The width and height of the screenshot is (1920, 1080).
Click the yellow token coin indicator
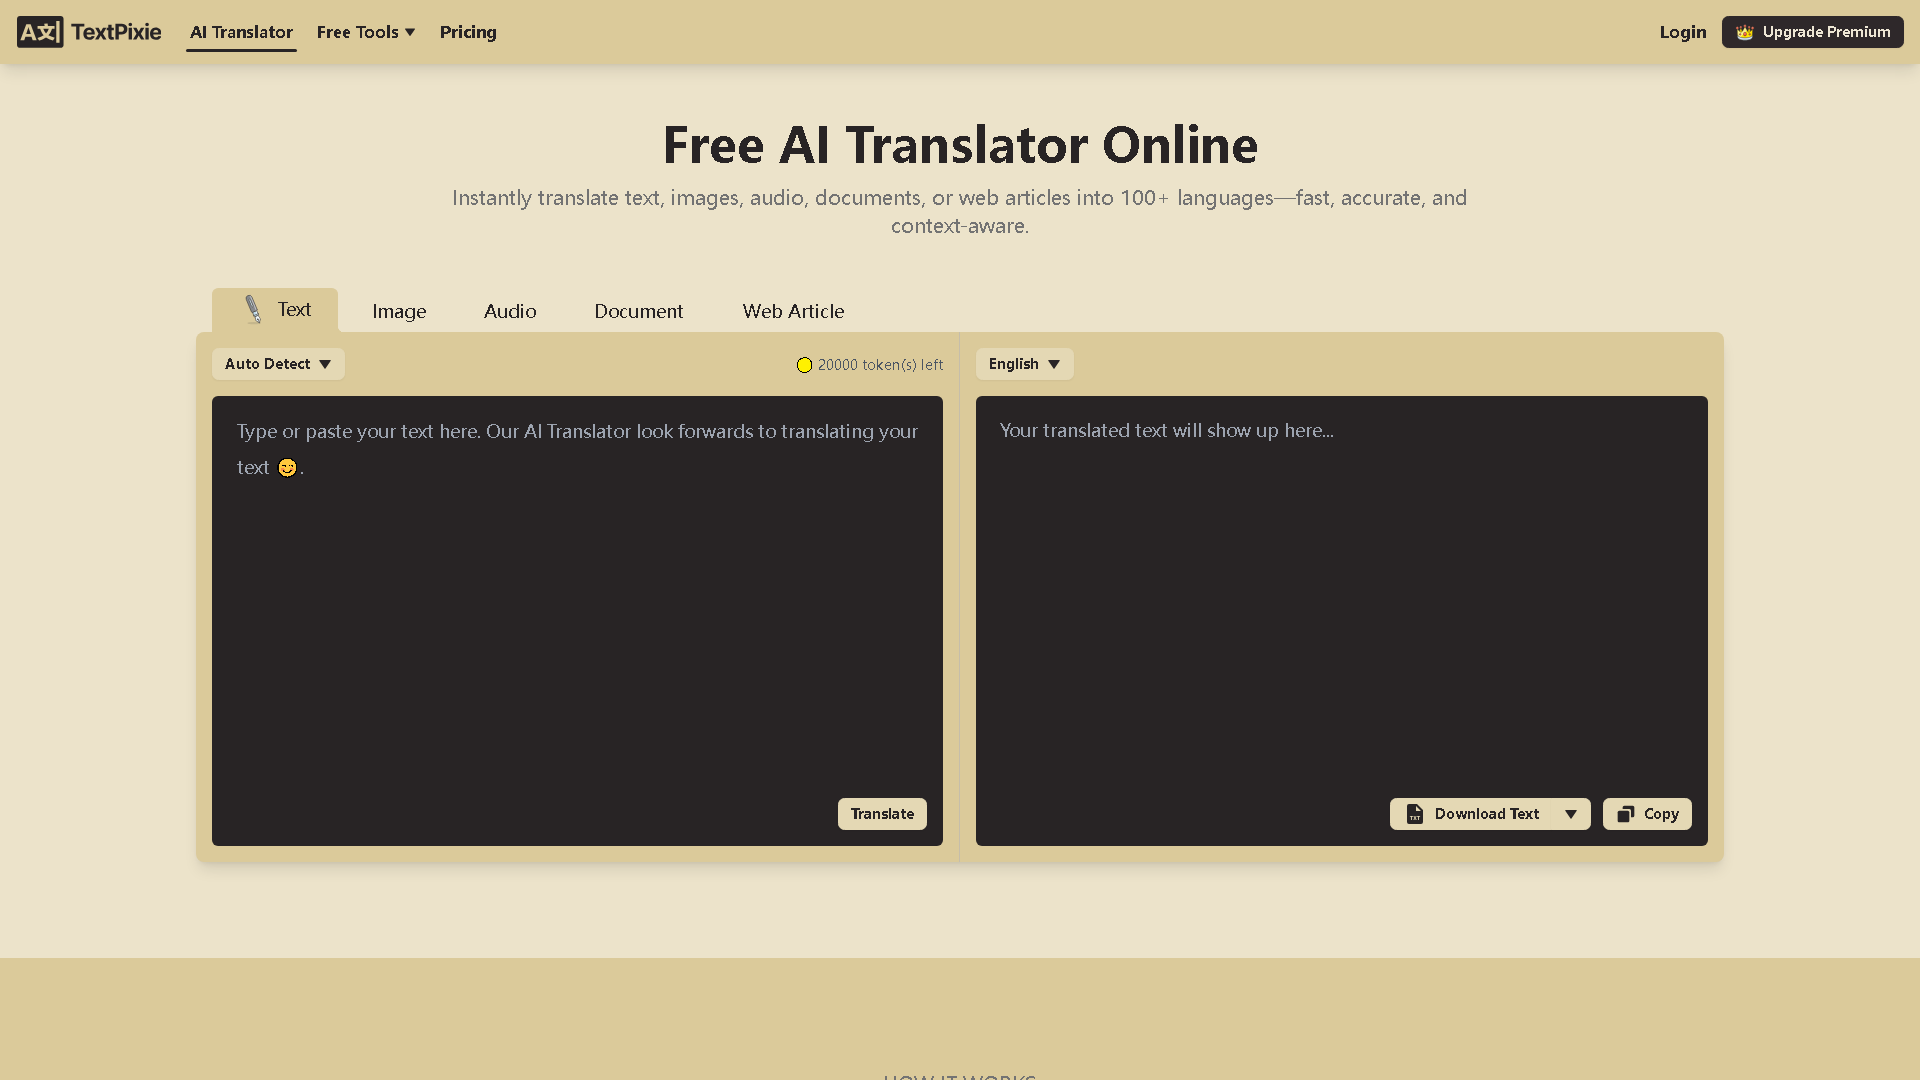click(804, 365)
